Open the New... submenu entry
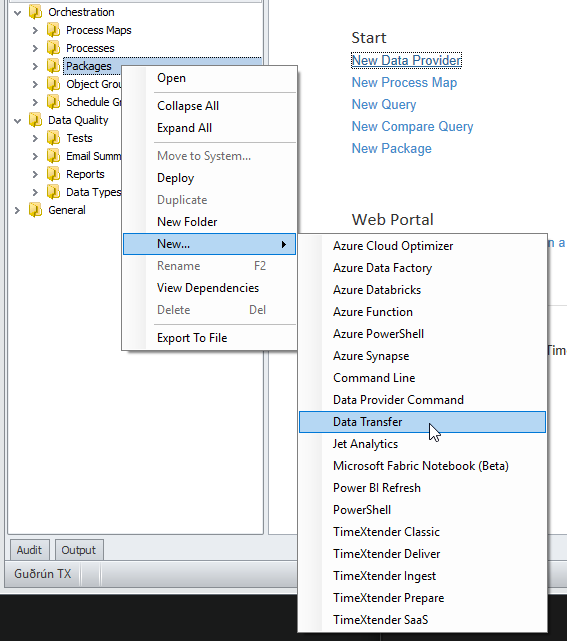This screenshot has height=641, width=567. click(209, 244)
